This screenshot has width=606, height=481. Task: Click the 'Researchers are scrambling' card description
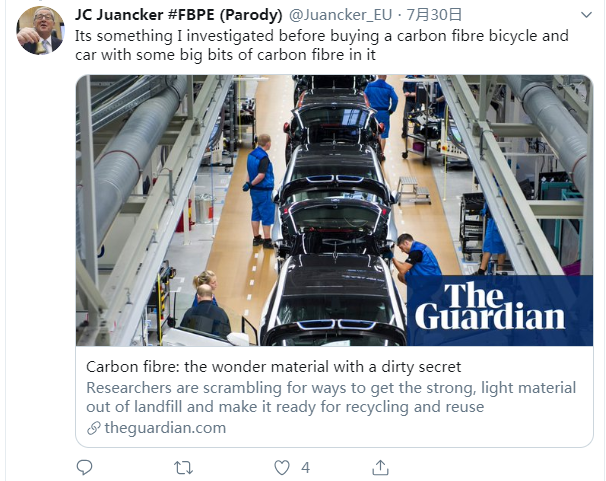pyautogui.click(x=331, y=397)
